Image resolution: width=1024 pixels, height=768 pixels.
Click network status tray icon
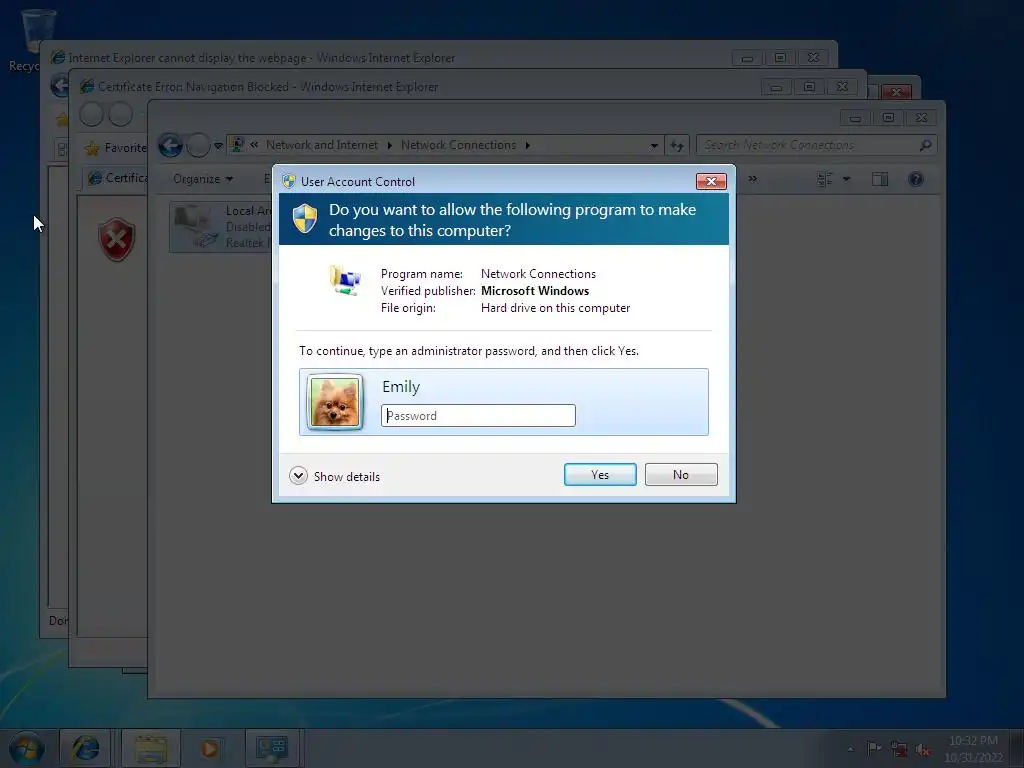point(899,749)
